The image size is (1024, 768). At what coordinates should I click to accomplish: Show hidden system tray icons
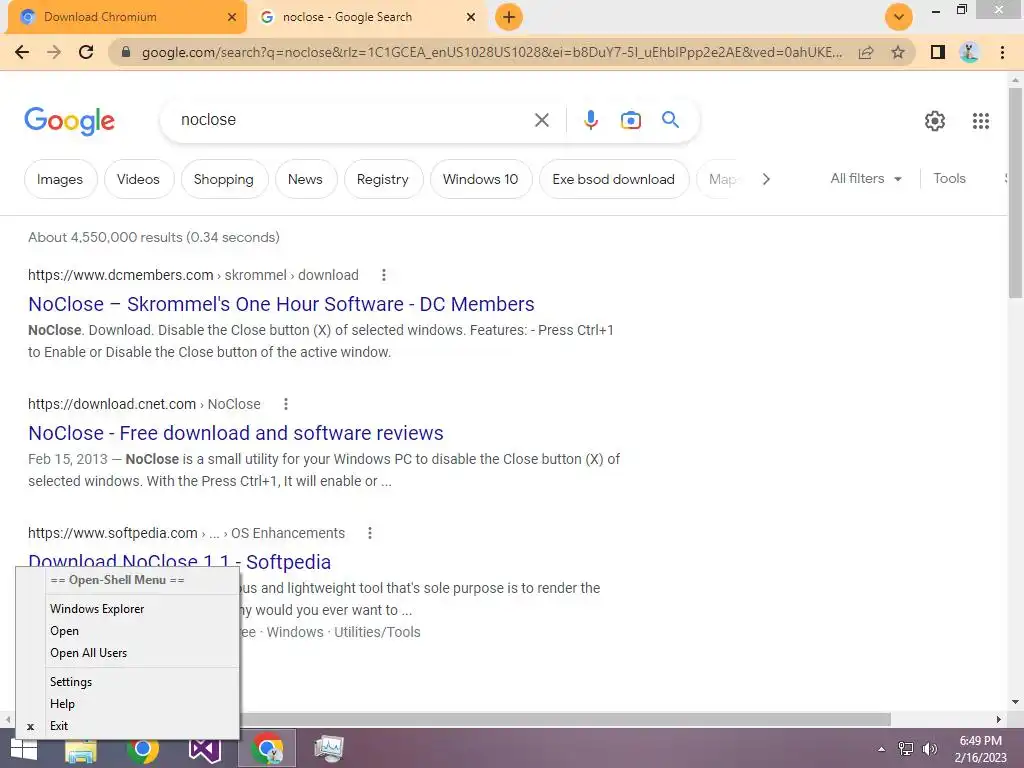(881, 749)
